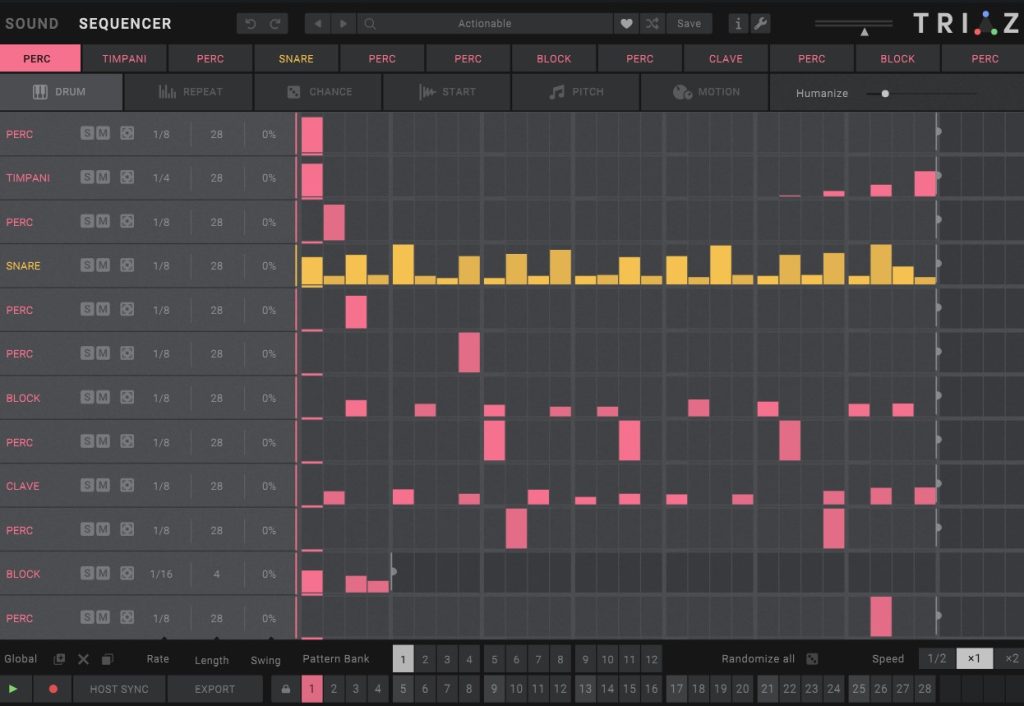
Task: Click the pattern lock icon
Action: coord(286,689)
